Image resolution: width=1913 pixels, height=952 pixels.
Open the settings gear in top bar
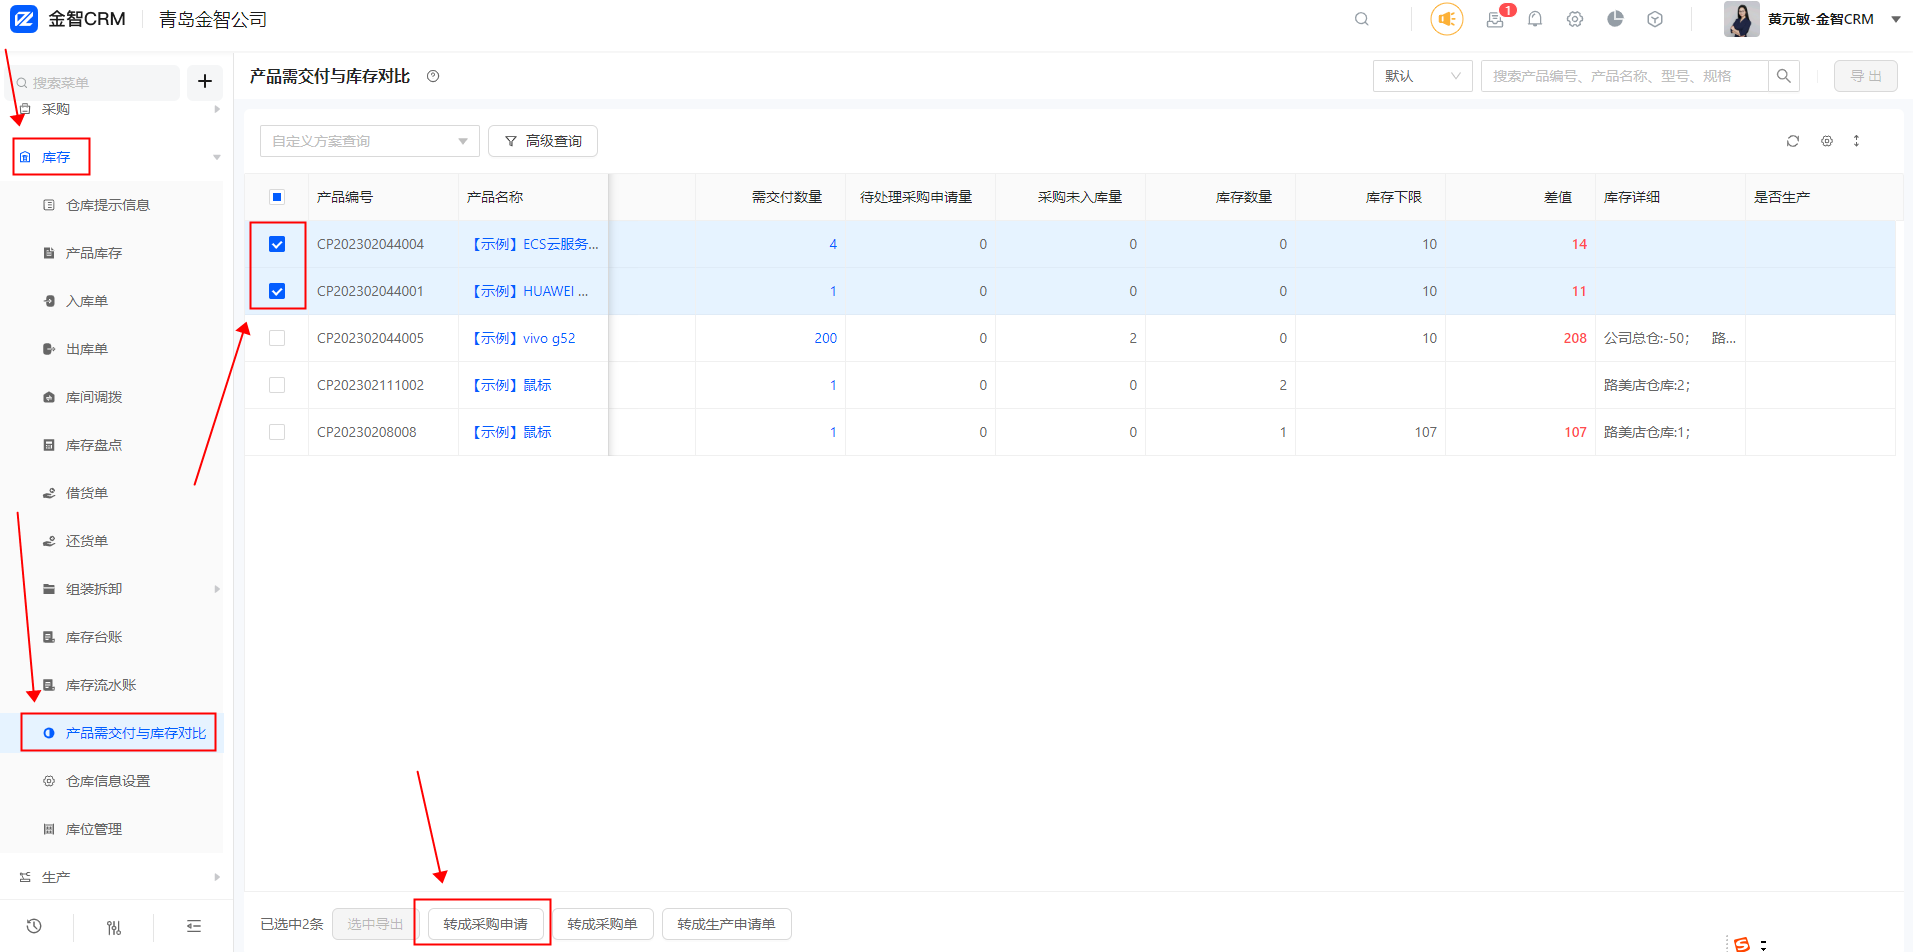1575,19
